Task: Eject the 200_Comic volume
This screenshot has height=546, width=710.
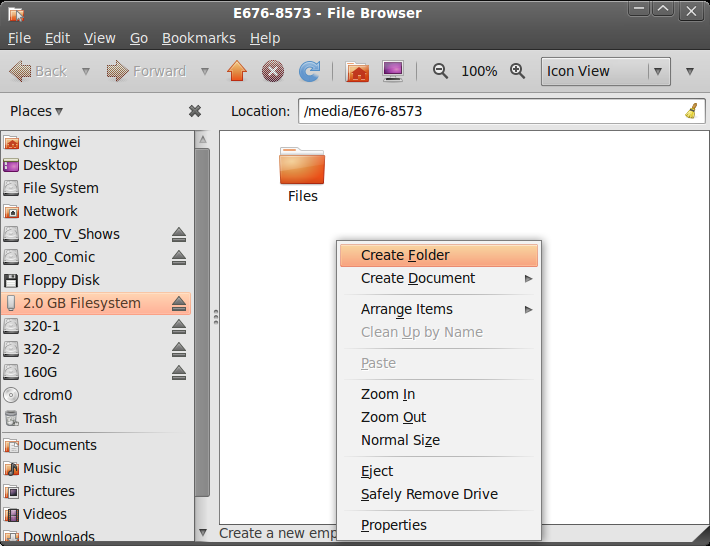Action: click(179, 258)
